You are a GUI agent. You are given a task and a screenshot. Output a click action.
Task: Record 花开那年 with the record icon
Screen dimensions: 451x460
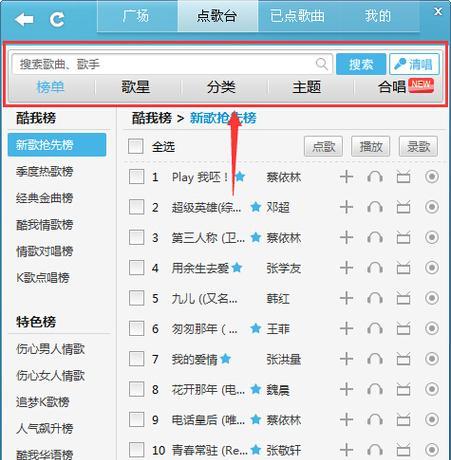[x=432, y=389]
